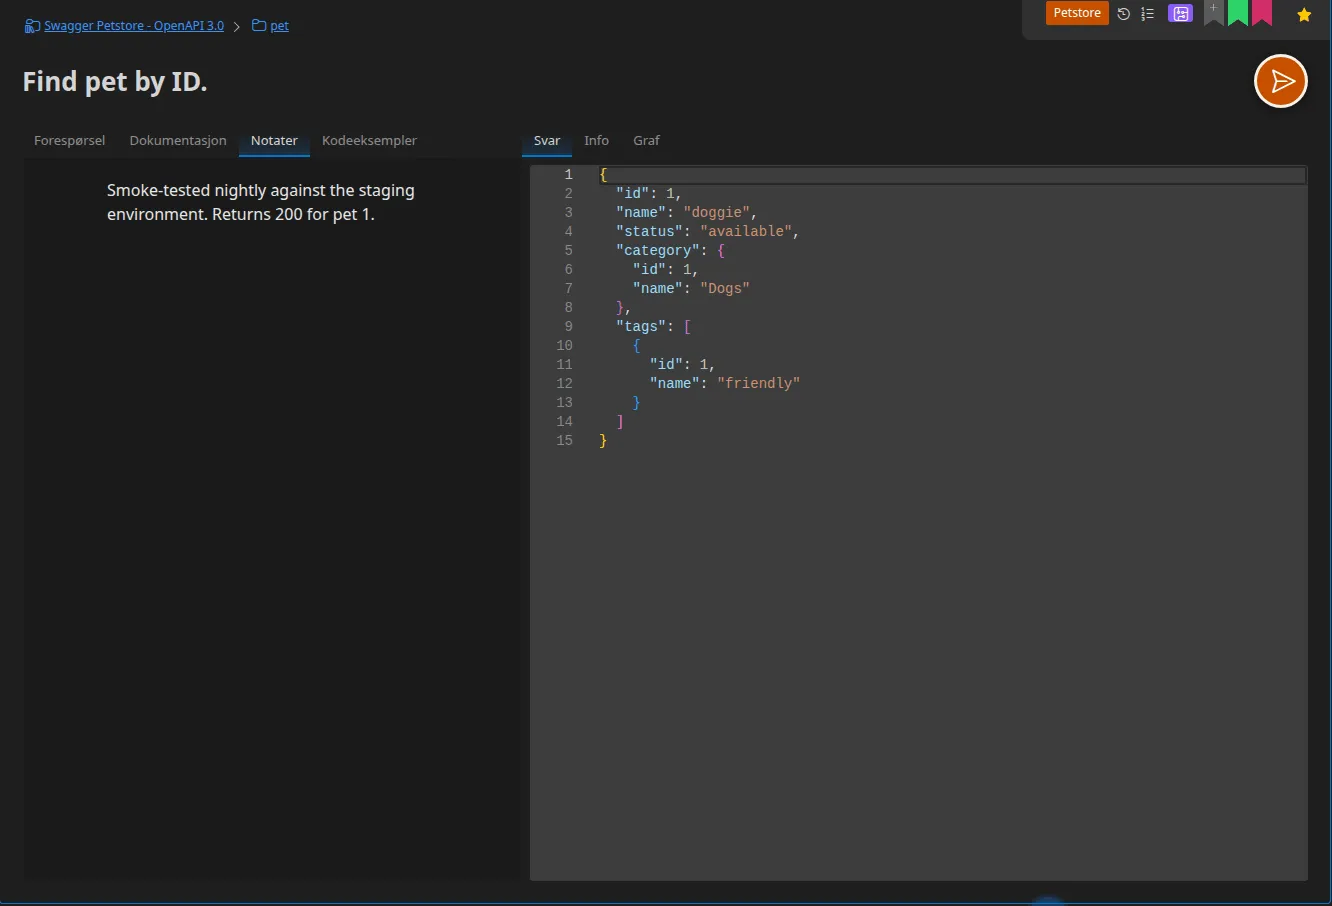Image resolution: width=1332 pixels, height=906 pixels.
Task: Open the Swagger Petstore - OpenAPI 3.0 breadcrumb link
Action: coord(134,26)
